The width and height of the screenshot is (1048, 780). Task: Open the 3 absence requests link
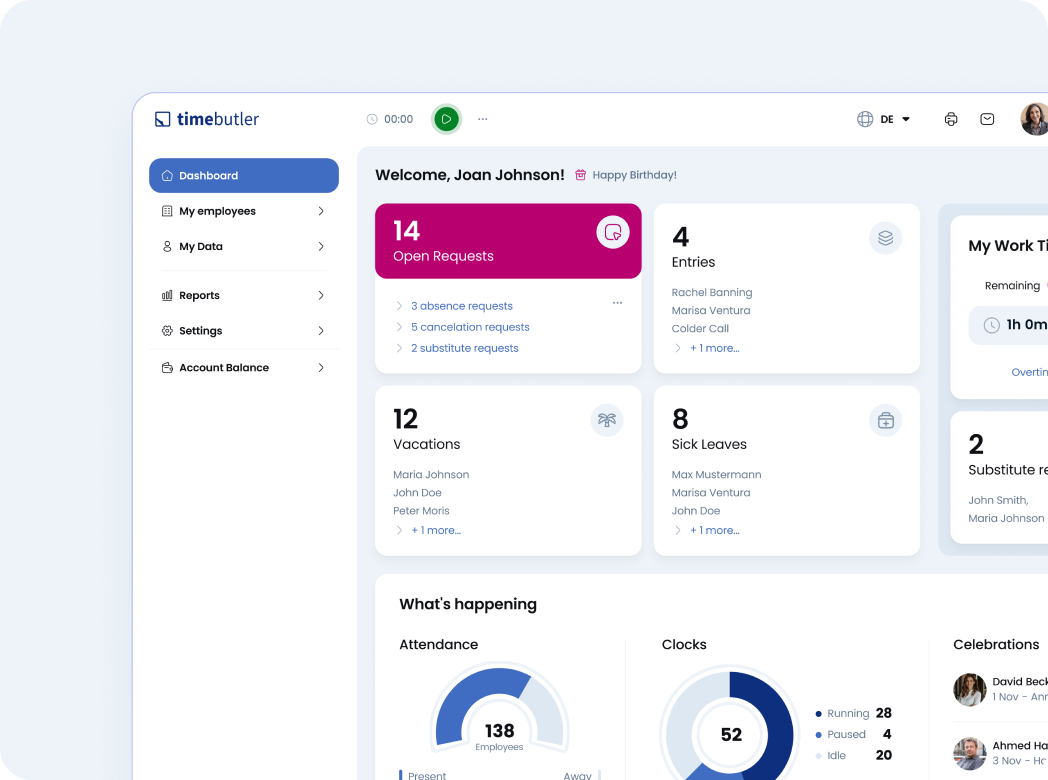click(x=461, y=306)
